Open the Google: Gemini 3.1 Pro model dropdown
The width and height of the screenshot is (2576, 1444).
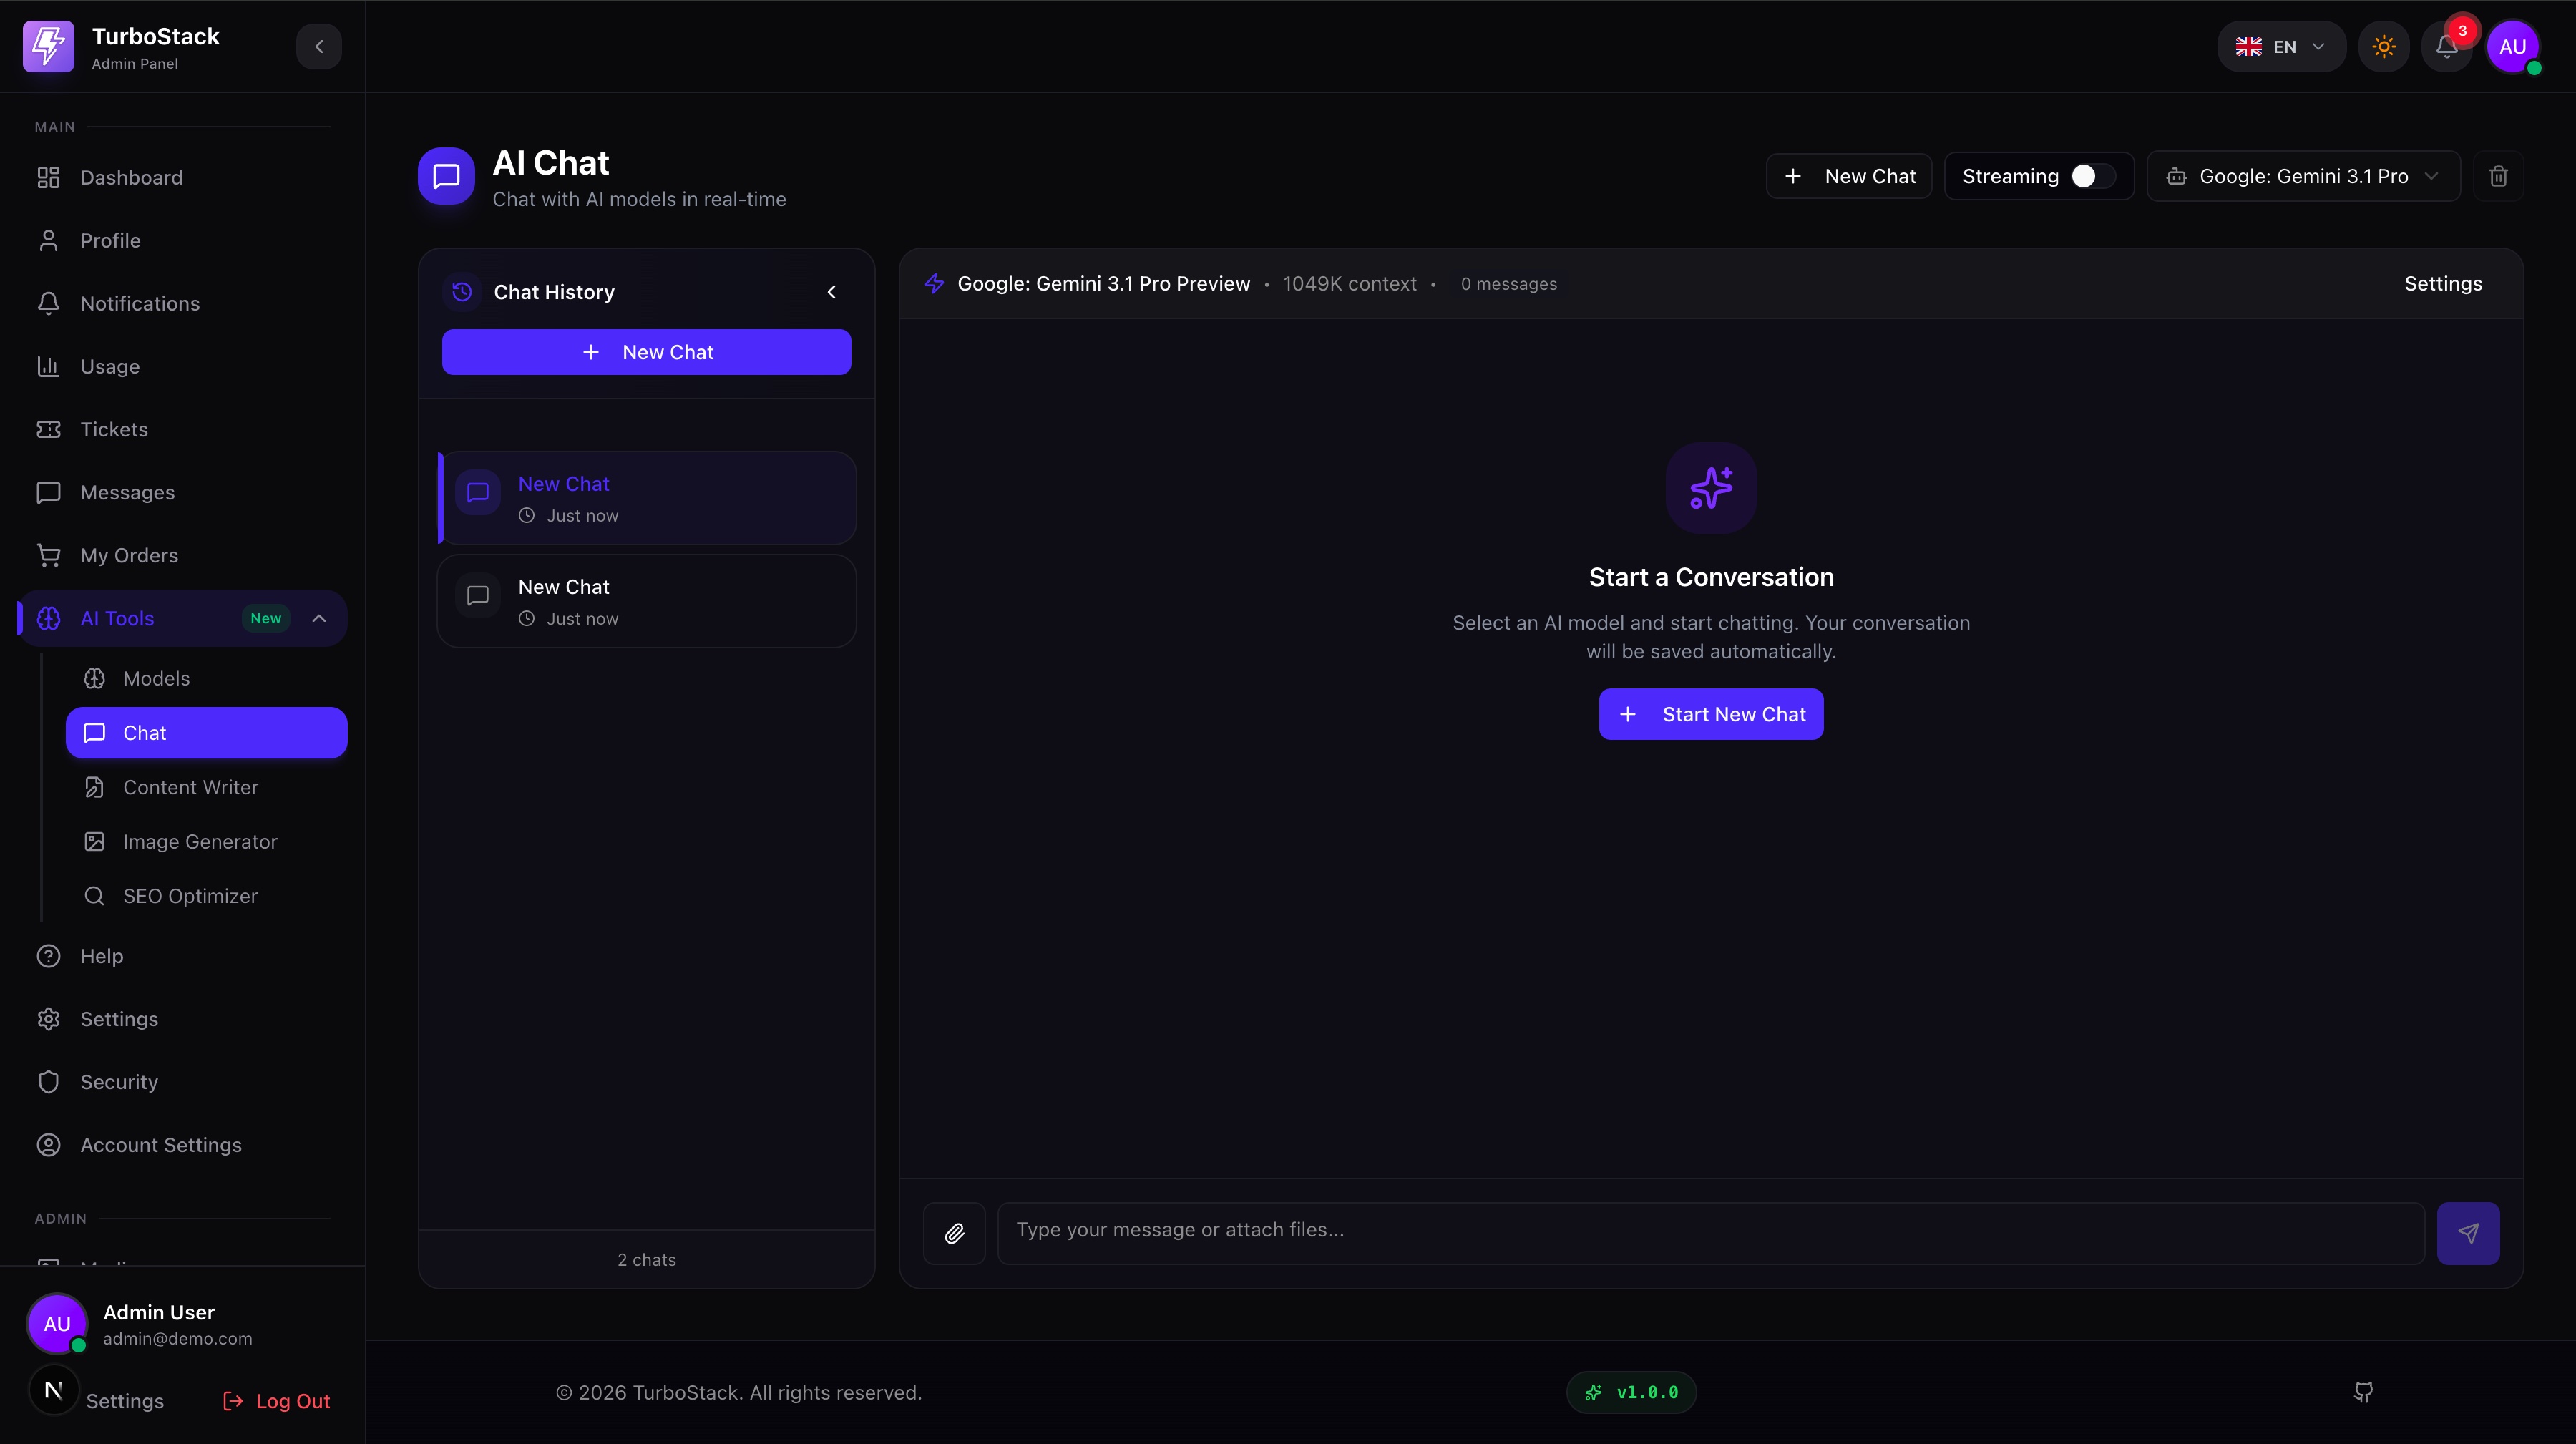pos(2302,176)
